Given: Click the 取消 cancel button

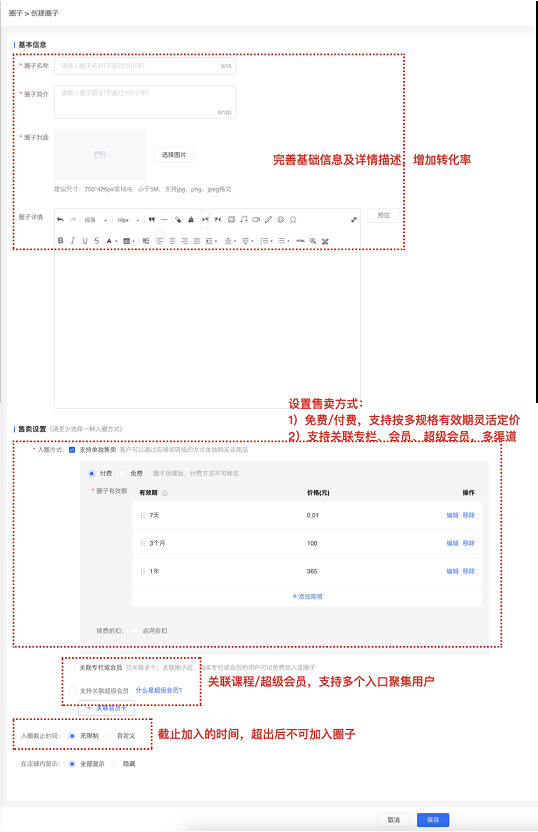Looking at the screenshot, I should click(394, 820).
